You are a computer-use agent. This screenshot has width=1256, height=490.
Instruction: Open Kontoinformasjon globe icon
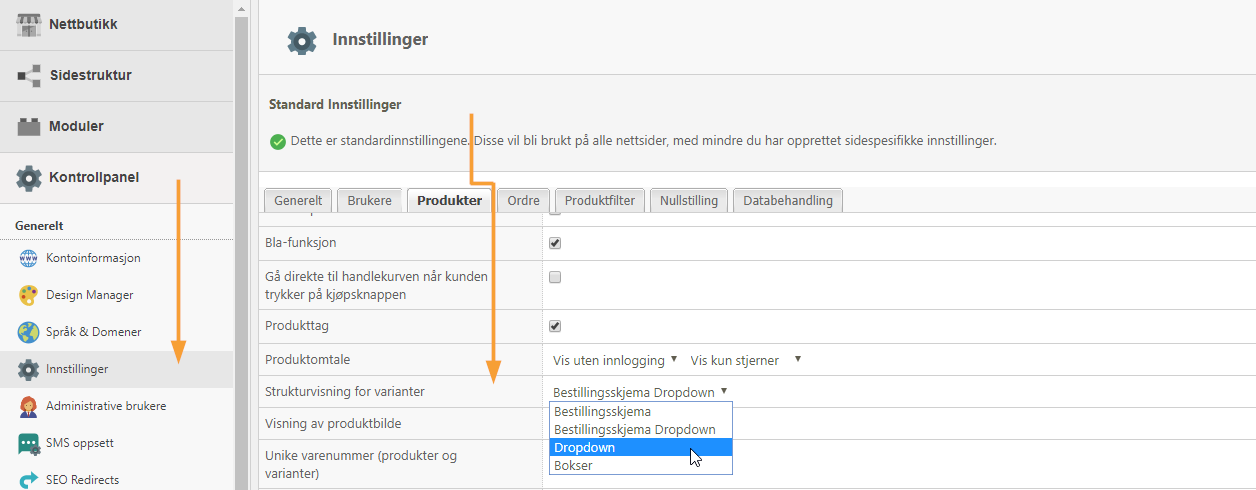tap(28, 258)
